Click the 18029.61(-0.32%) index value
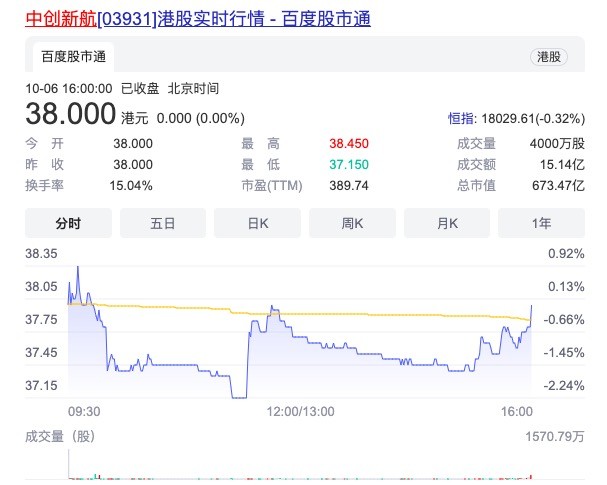Image resolution: width=607 pixels, height=485 pixels. (533, 118)
